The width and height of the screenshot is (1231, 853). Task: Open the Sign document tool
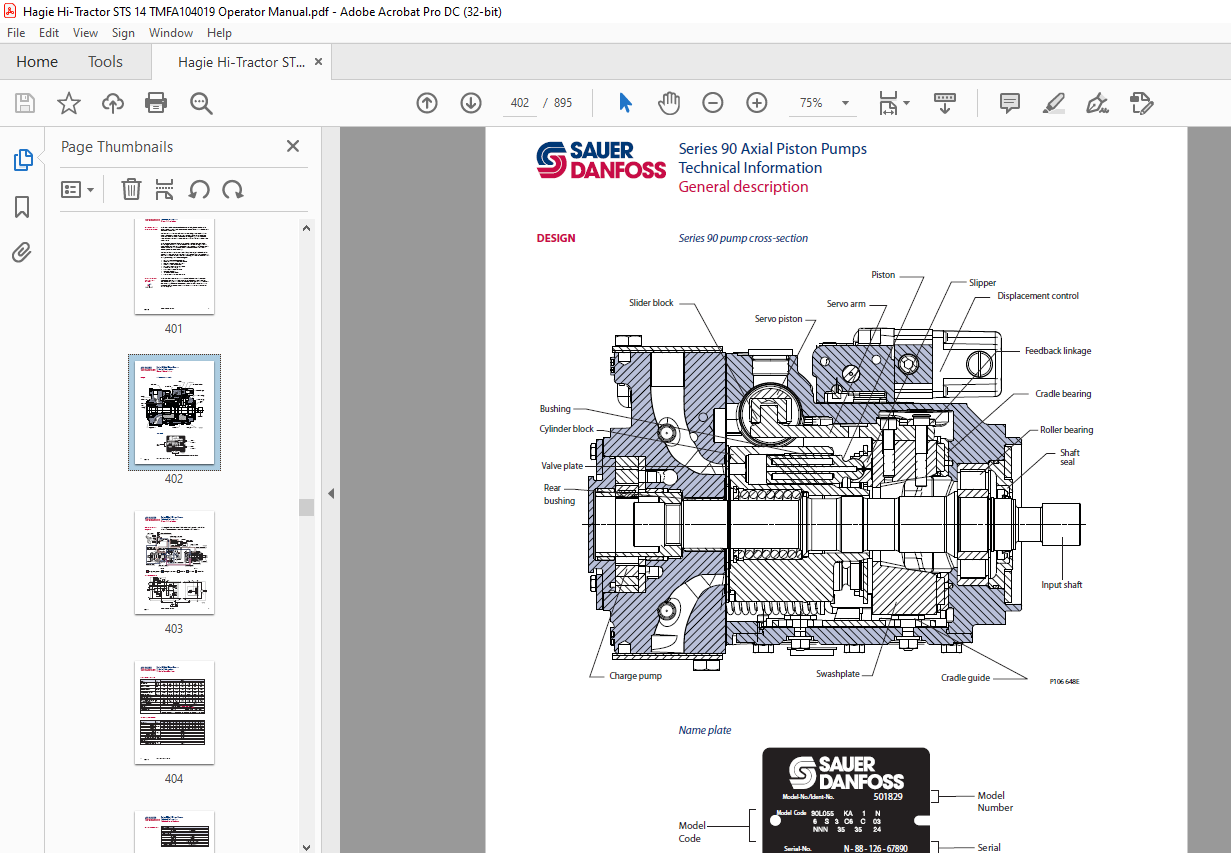[1098, 103]
